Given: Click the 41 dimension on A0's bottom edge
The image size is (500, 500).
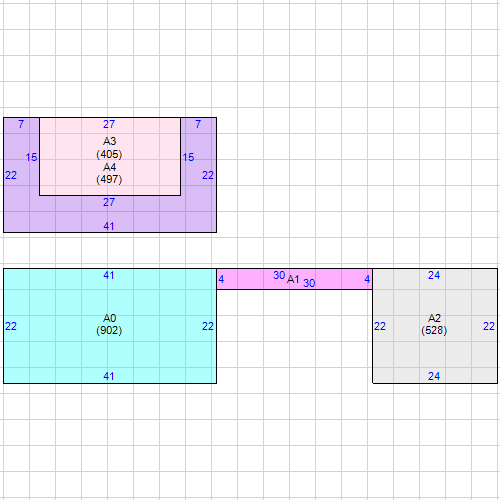Looking at the screenshot, I should [x=109, y=376].
